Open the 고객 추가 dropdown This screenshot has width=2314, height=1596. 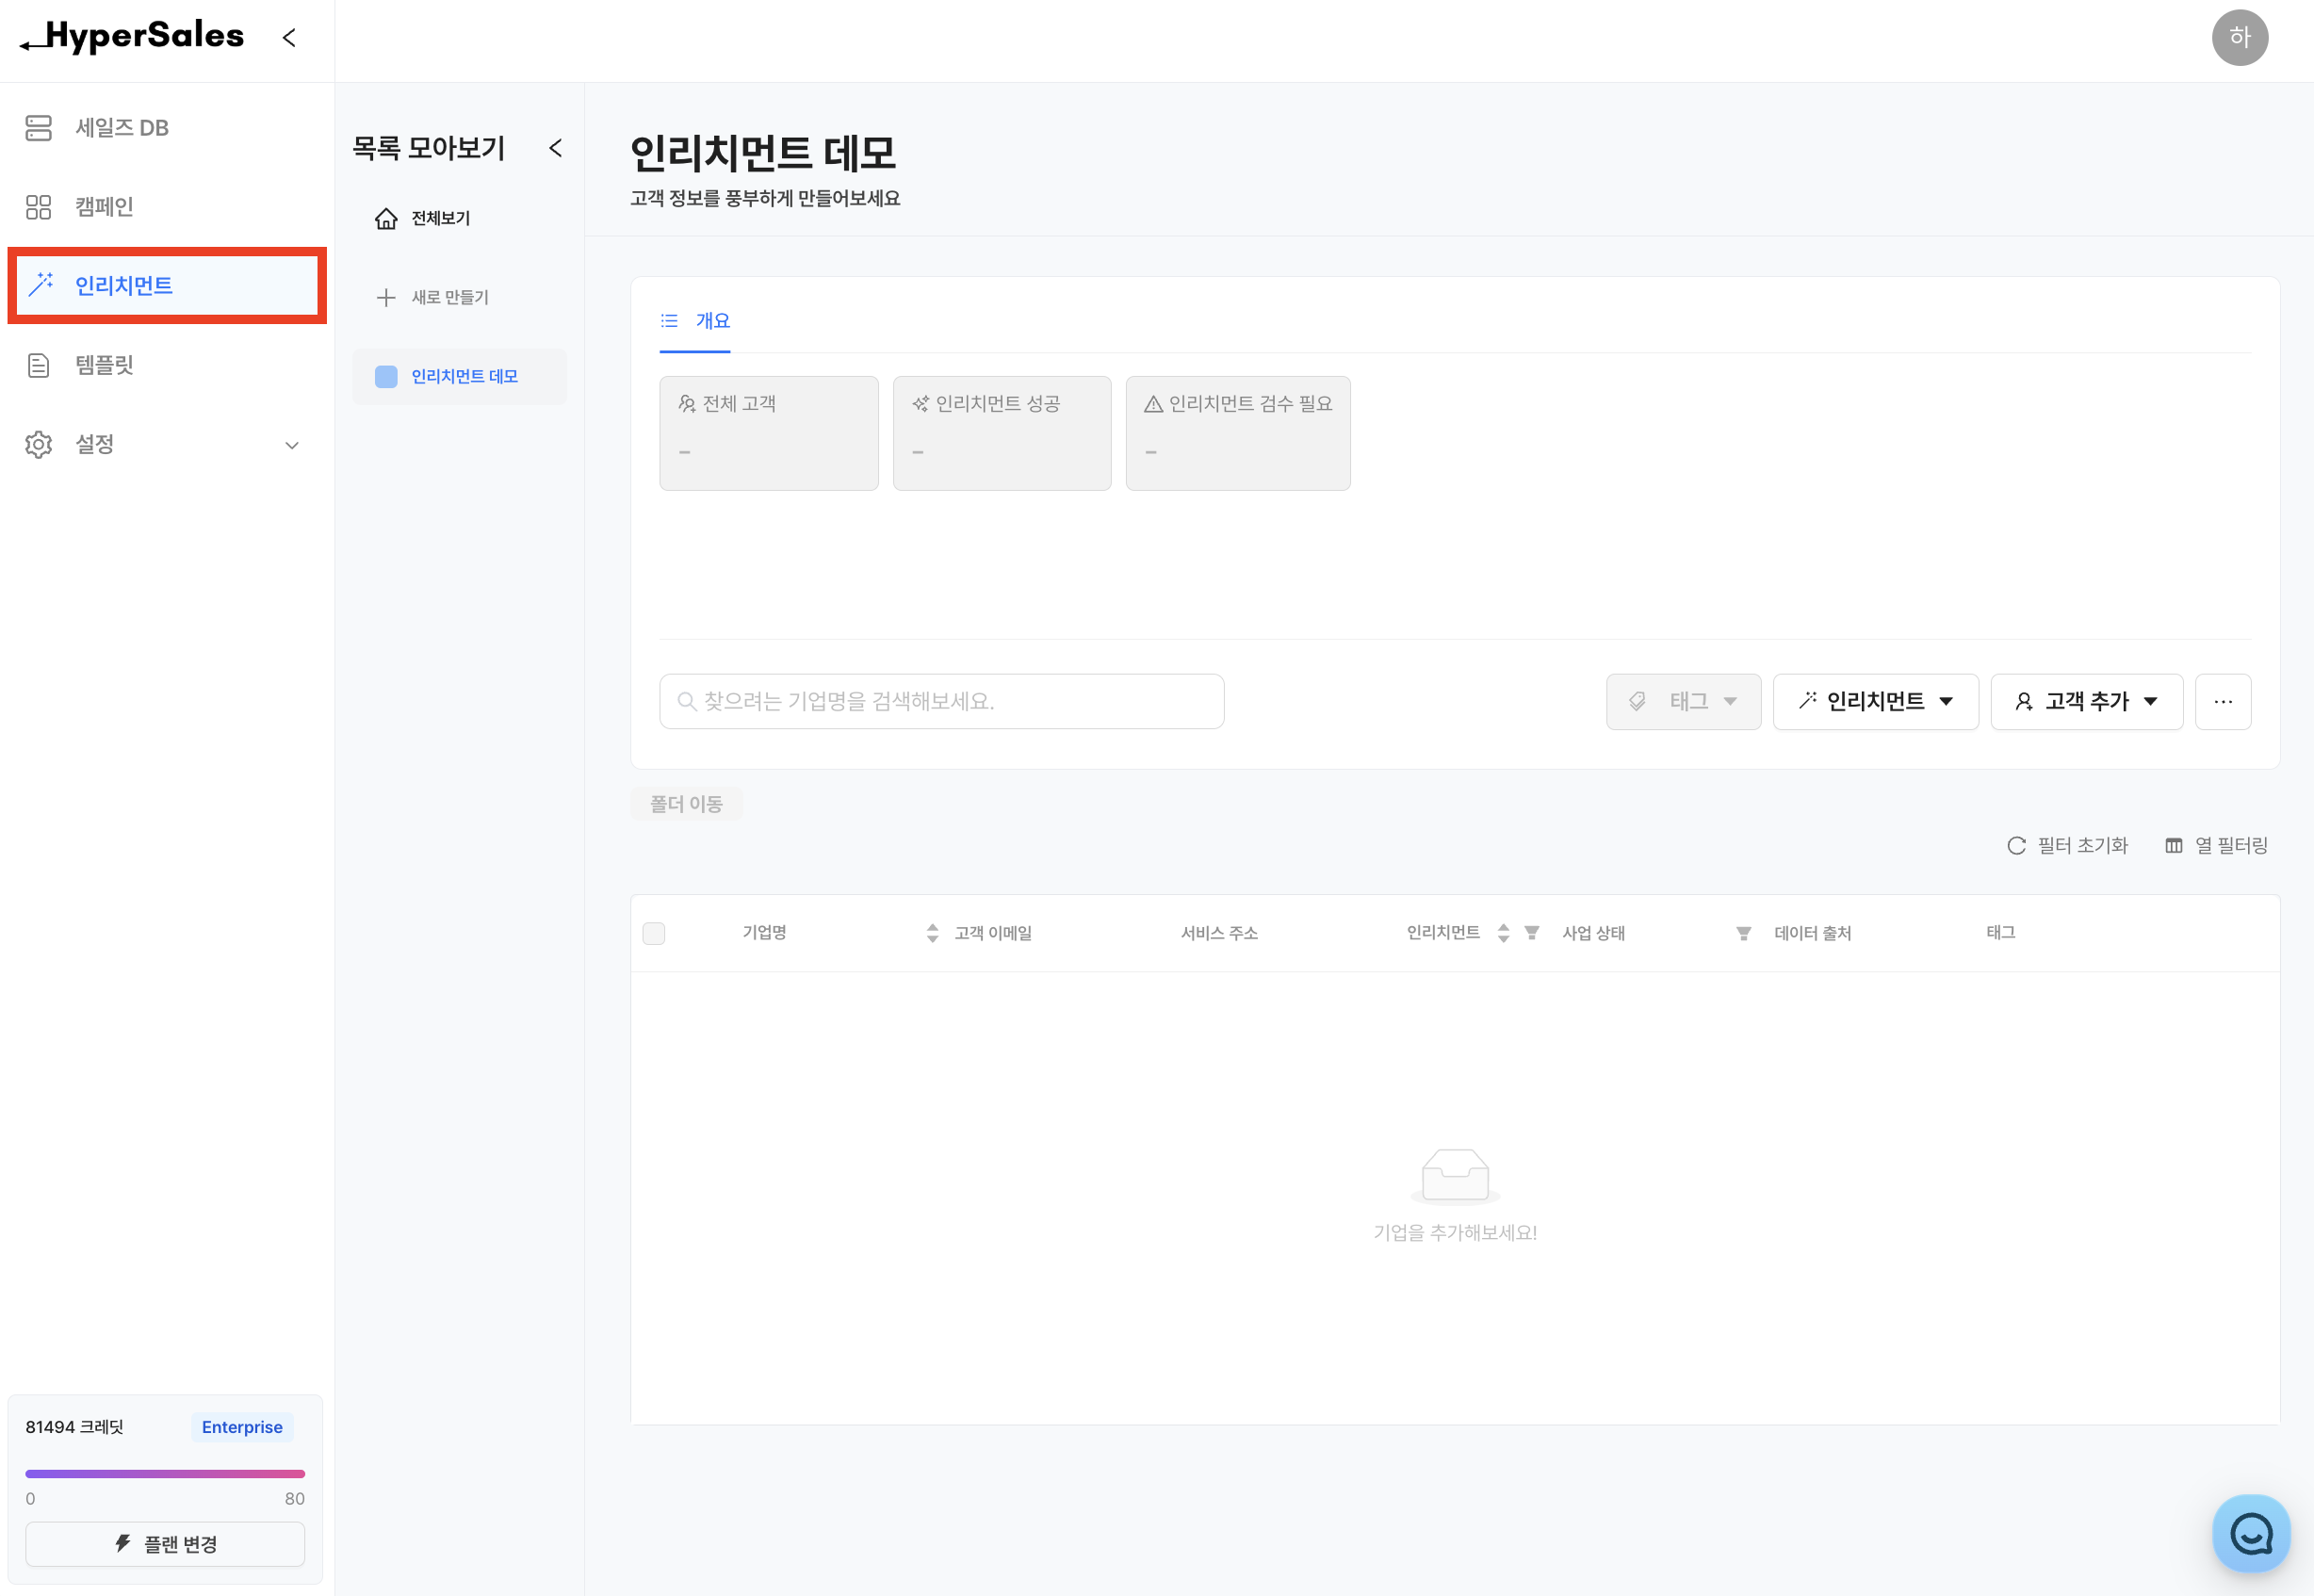click(2086, 702)
